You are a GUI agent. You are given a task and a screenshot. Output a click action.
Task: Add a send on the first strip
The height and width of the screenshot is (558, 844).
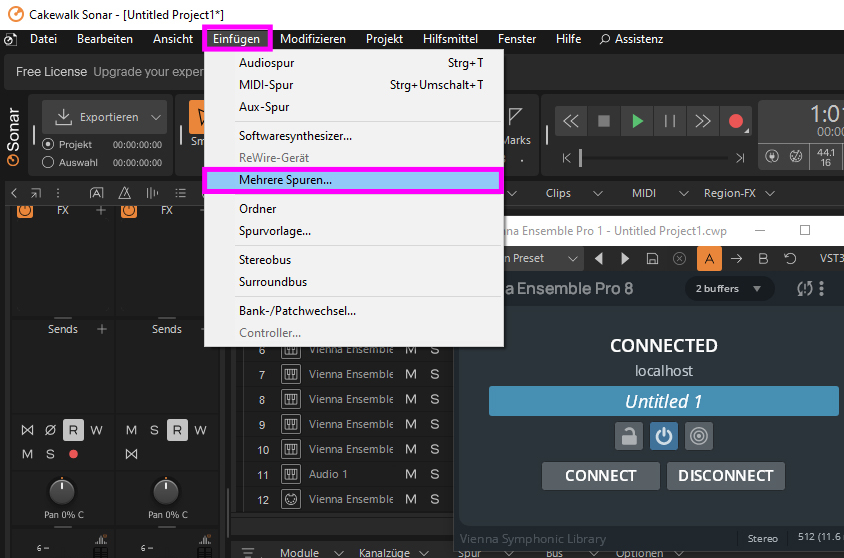click(102, 329)
